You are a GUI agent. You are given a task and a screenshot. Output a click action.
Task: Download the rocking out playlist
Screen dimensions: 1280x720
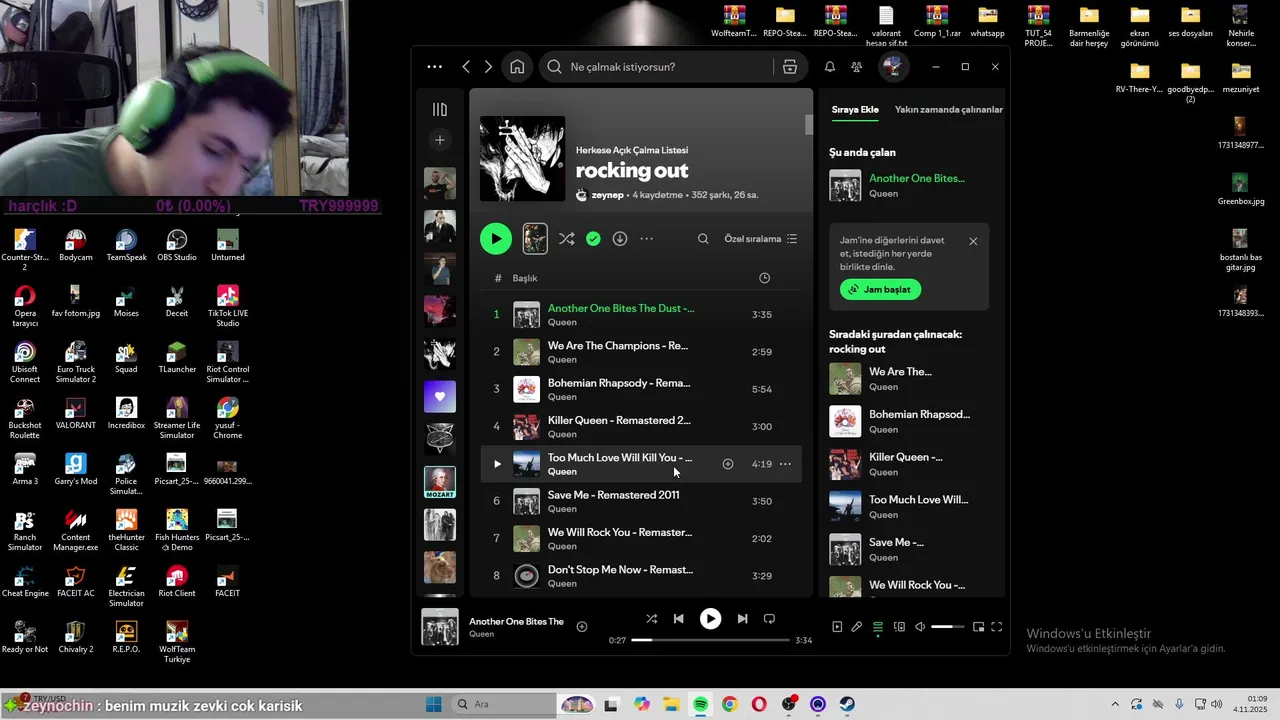pyautogui.click(x=620, y=239)
